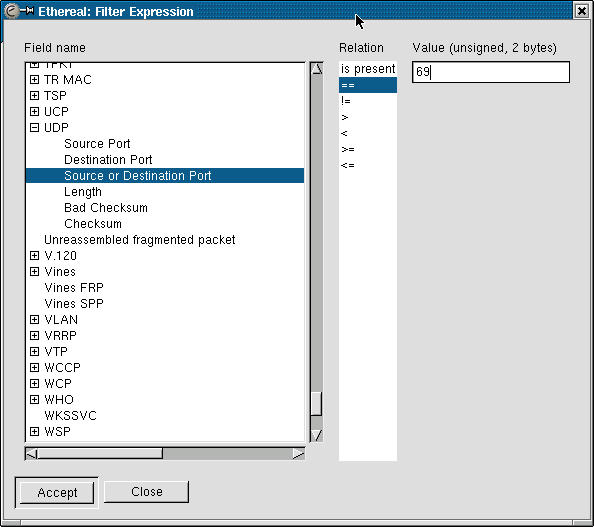Choose the '>=' relation
594x527 pixels.
pyautogui.click(x=368, y=149)
